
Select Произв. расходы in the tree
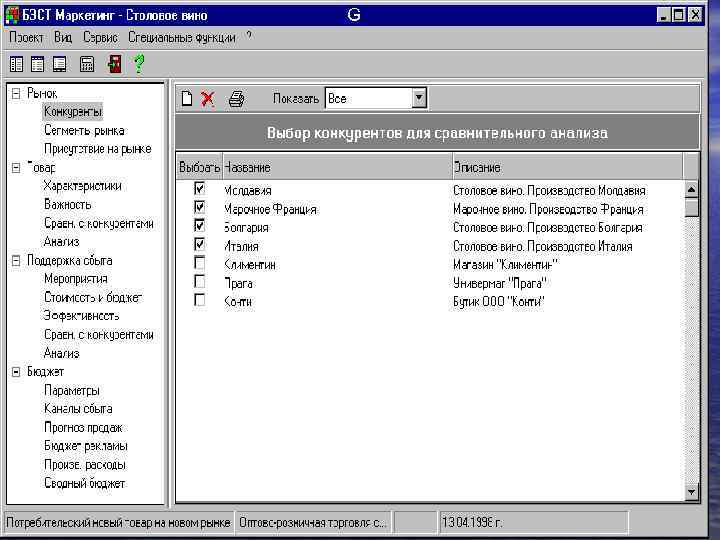[x=84, y=465]
